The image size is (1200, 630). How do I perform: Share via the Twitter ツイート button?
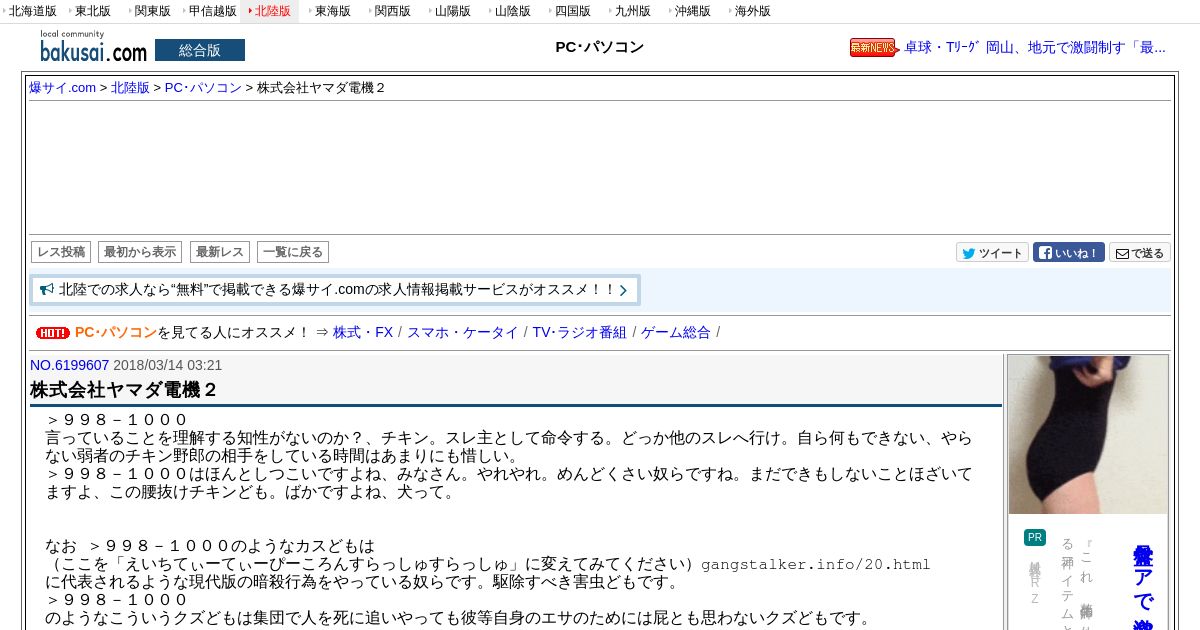[x=992, y=253]
